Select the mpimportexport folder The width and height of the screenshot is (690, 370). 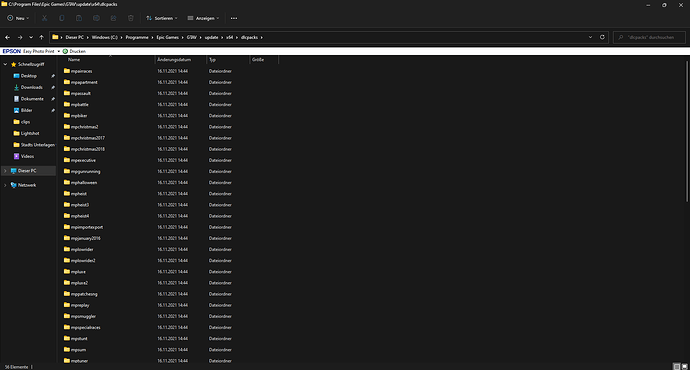pos(87,227)
